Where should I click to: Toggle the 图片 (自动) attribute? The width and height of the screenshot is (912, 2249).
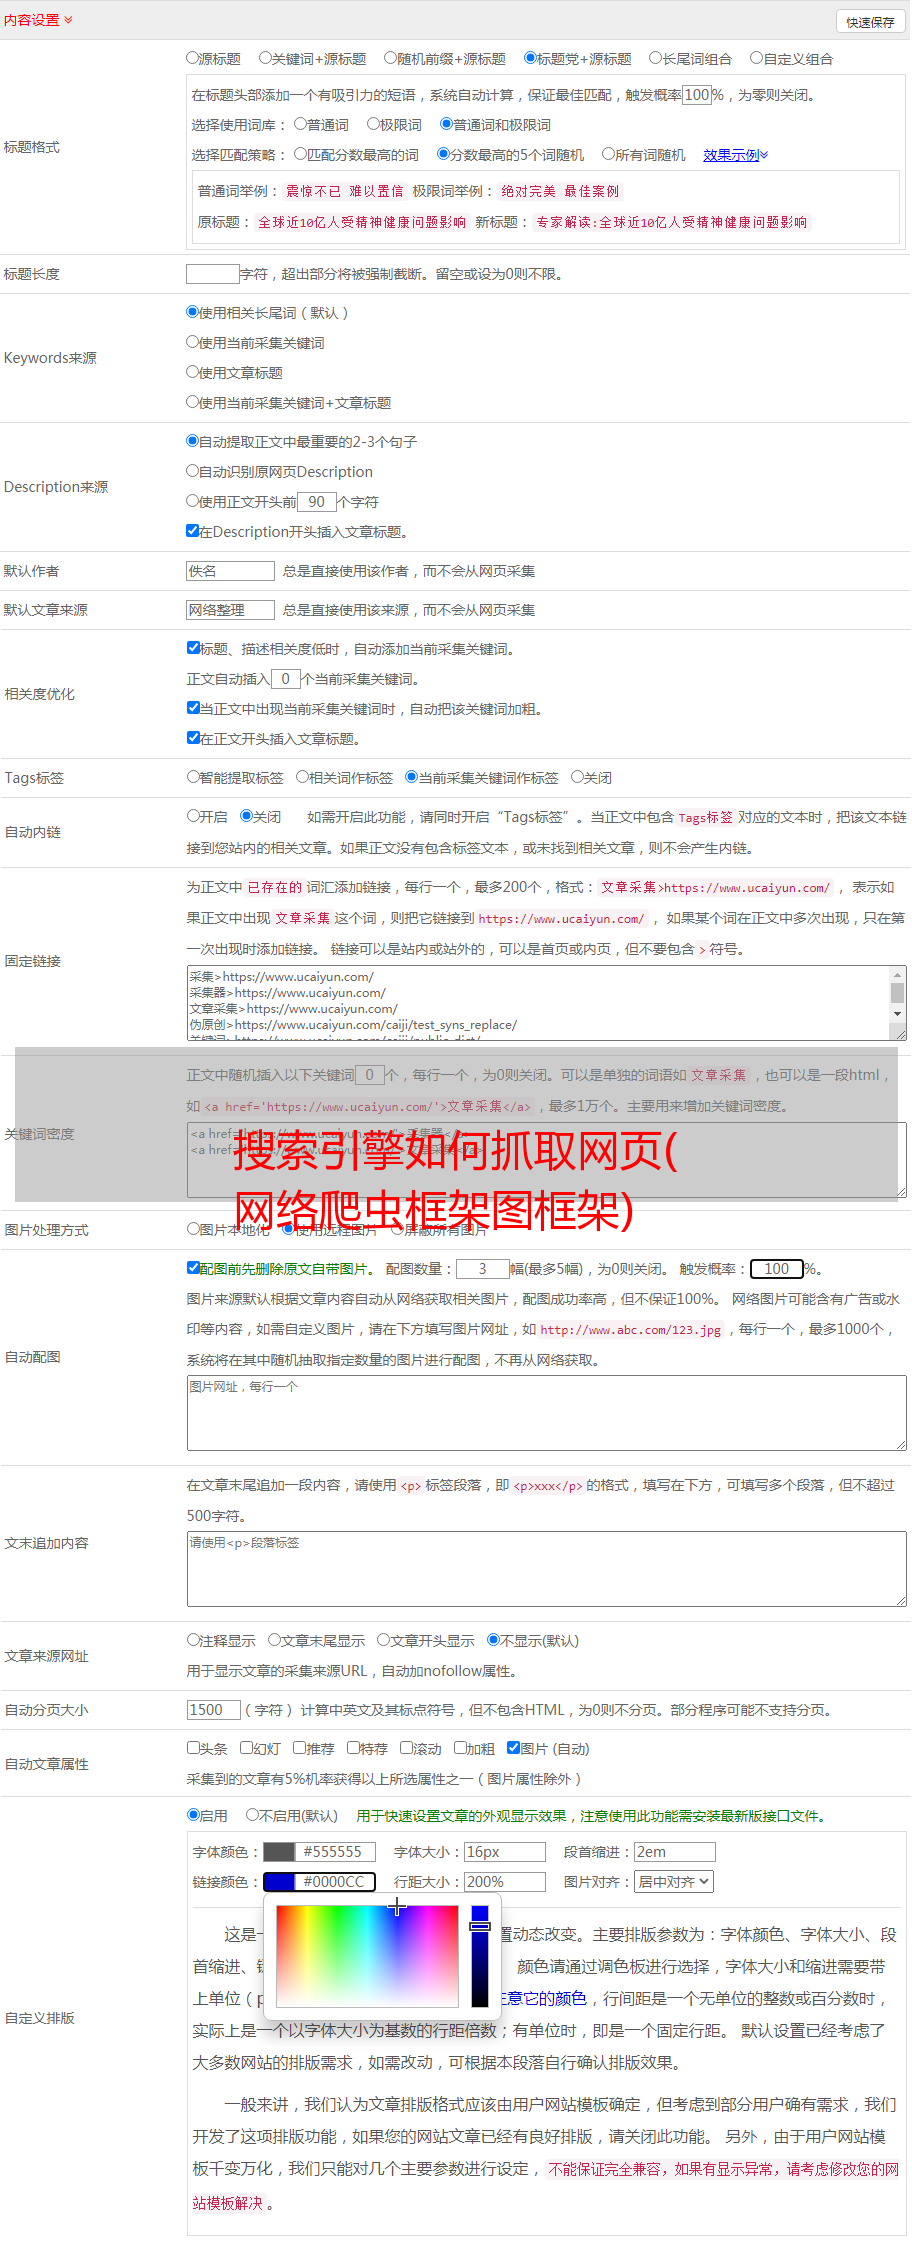(x=513, y=1748)
